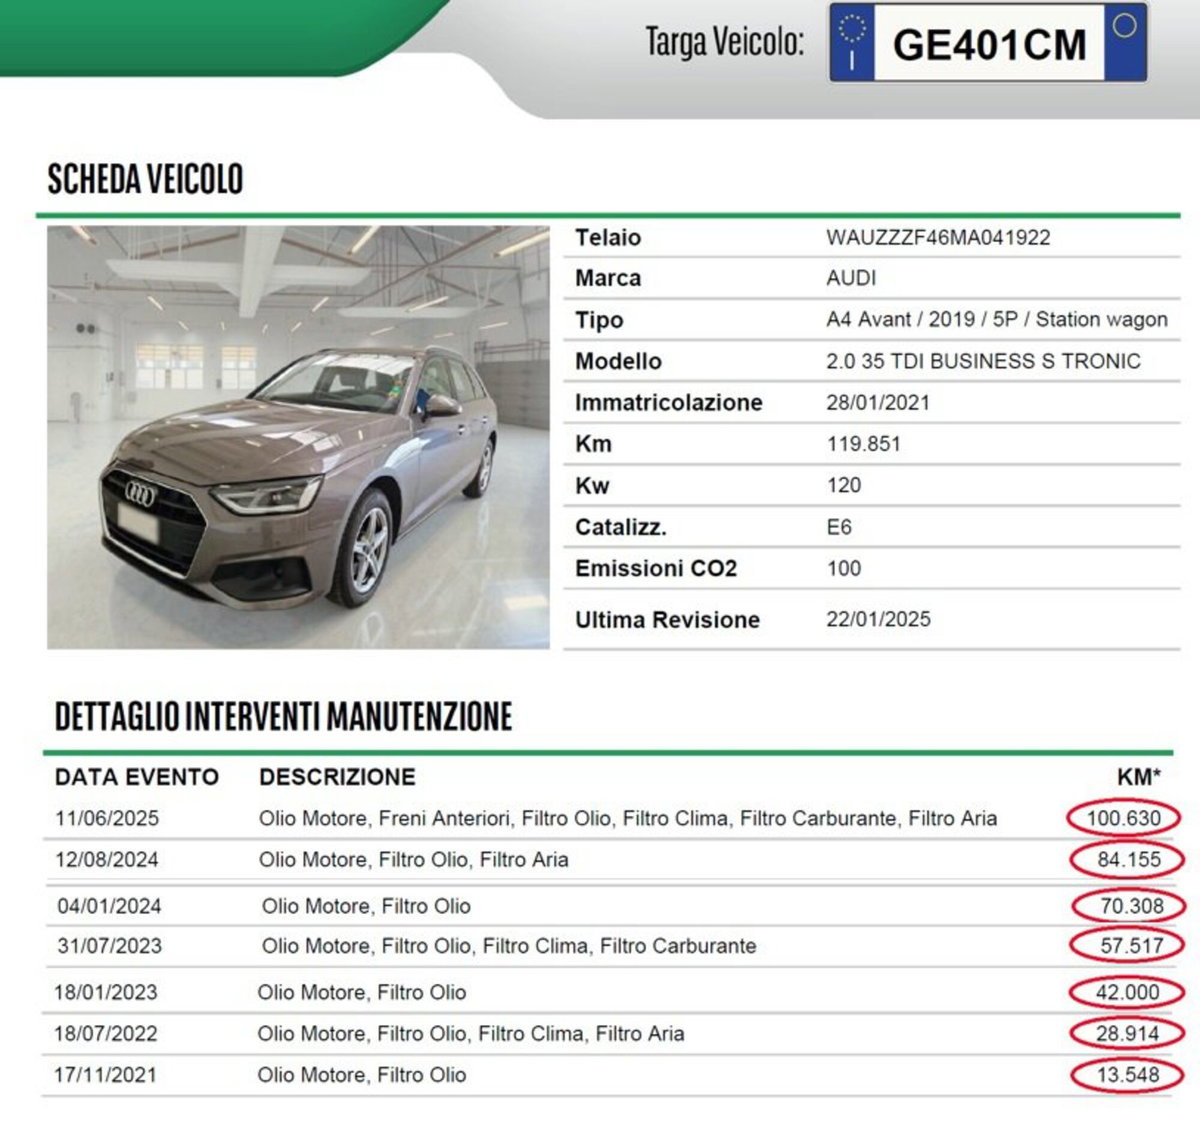Click the Audi A4 Avant vehicle photo
The height and width of the screenshot is (1136, 1200).
pos(298,437)
